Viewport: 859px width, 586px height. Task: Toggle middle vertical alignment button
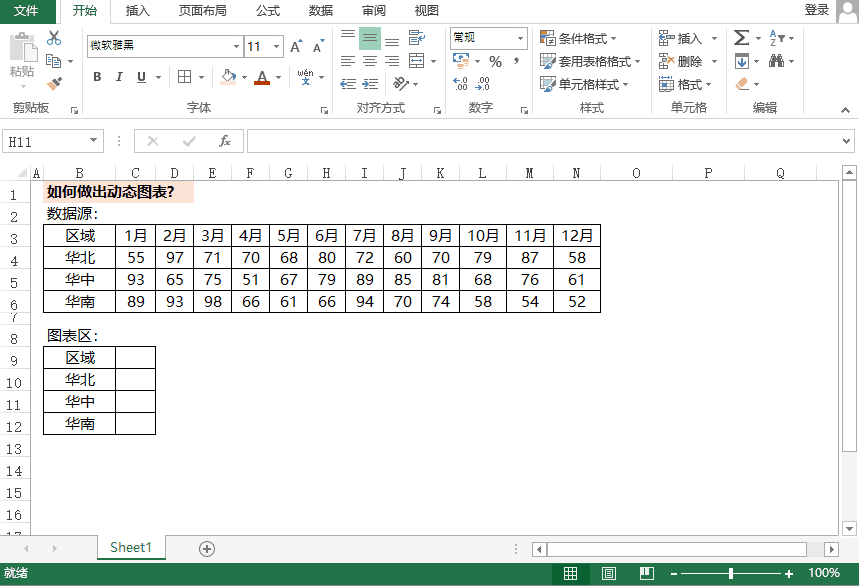(x=370, y=38)
